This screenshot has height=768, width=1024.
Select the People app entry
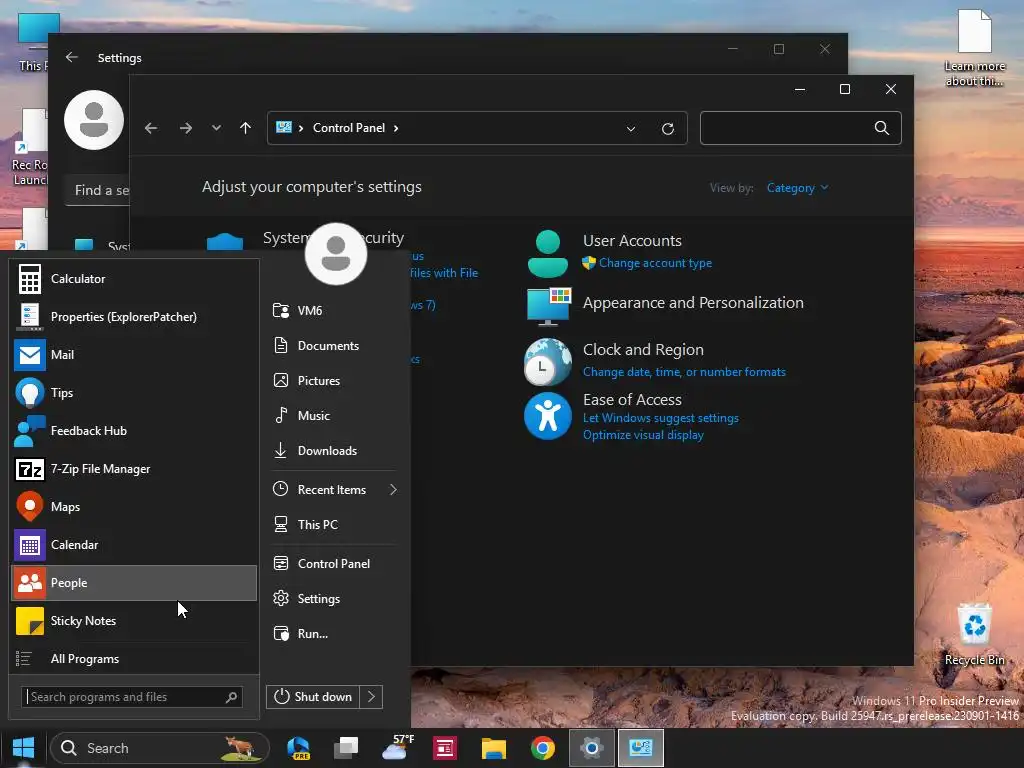coord(134,583)
